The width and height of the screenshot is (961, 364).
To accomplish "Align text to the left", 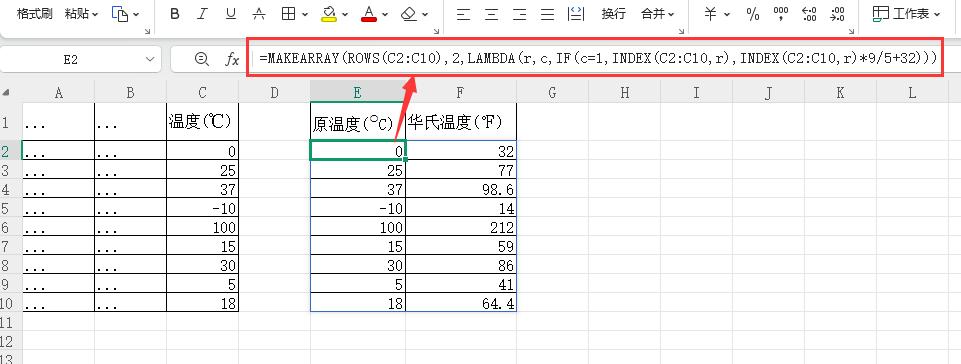I will 463,14.
